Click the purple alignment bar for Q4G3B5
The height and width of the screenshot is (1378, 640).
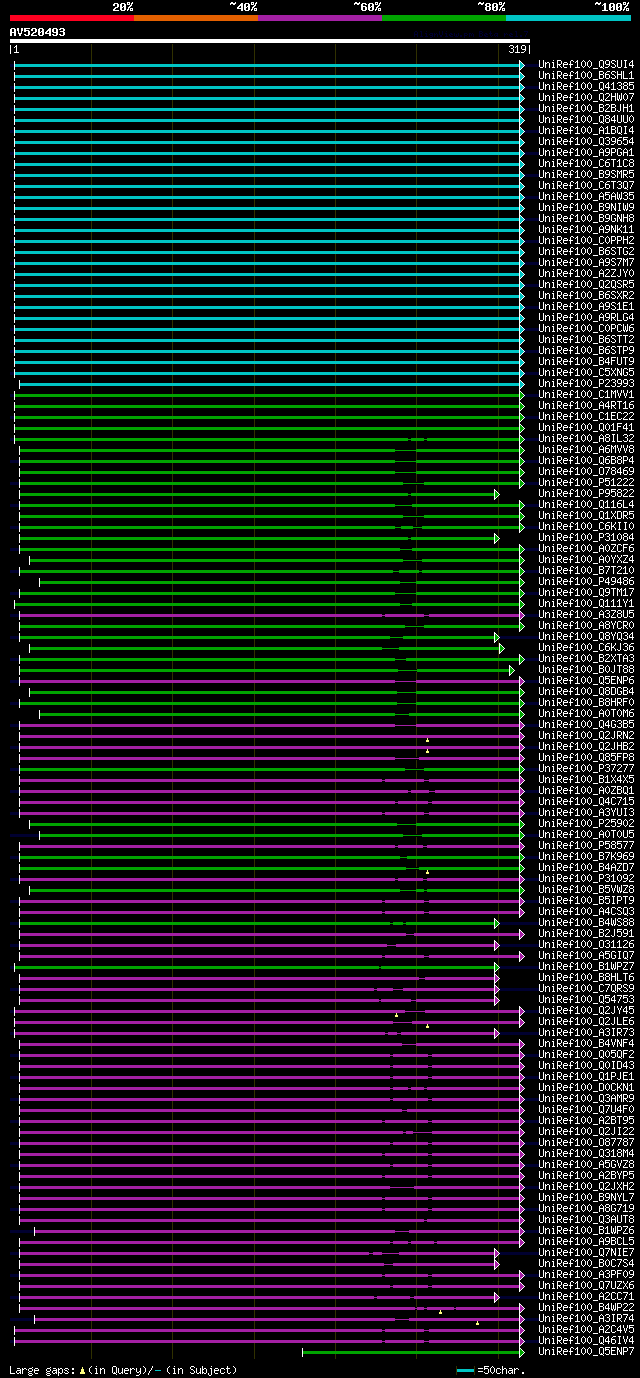click(270, 725)
